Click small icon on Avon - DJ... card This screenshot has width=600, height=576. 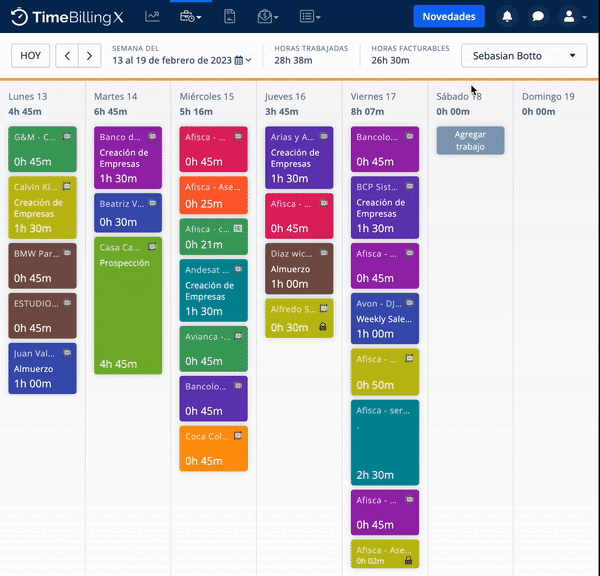(x=409, y=303)
